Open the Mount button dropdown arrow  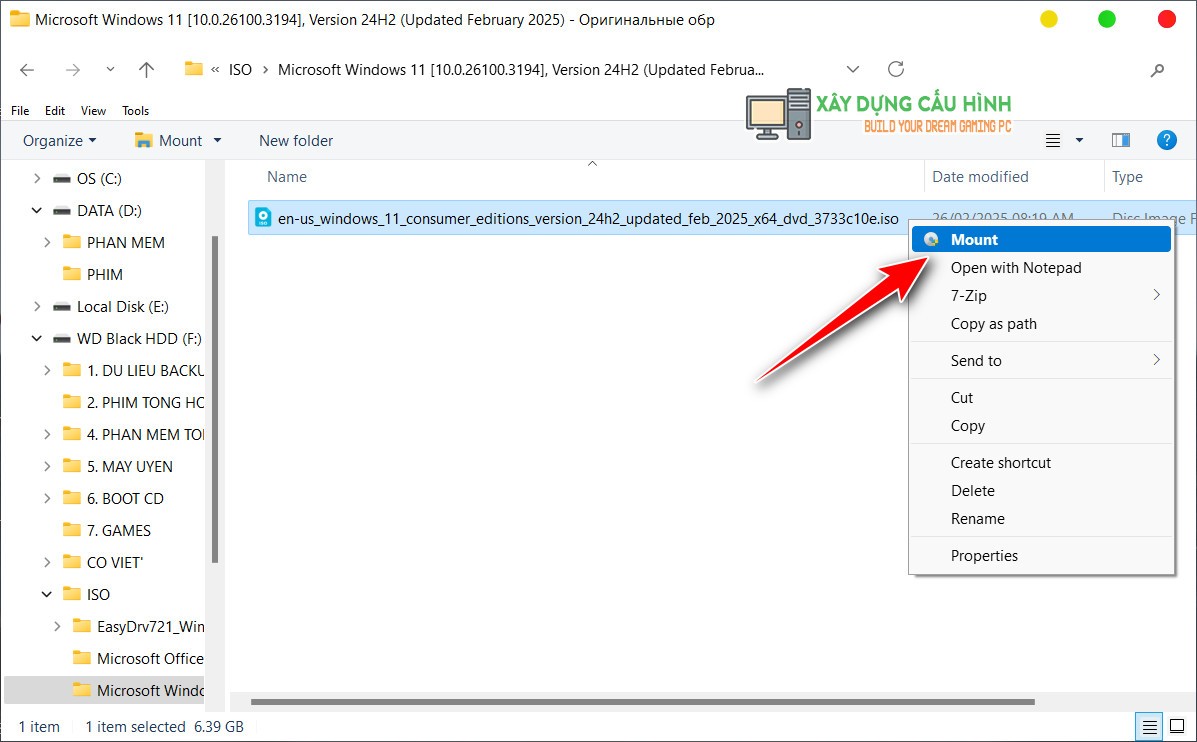coord(217,140)
